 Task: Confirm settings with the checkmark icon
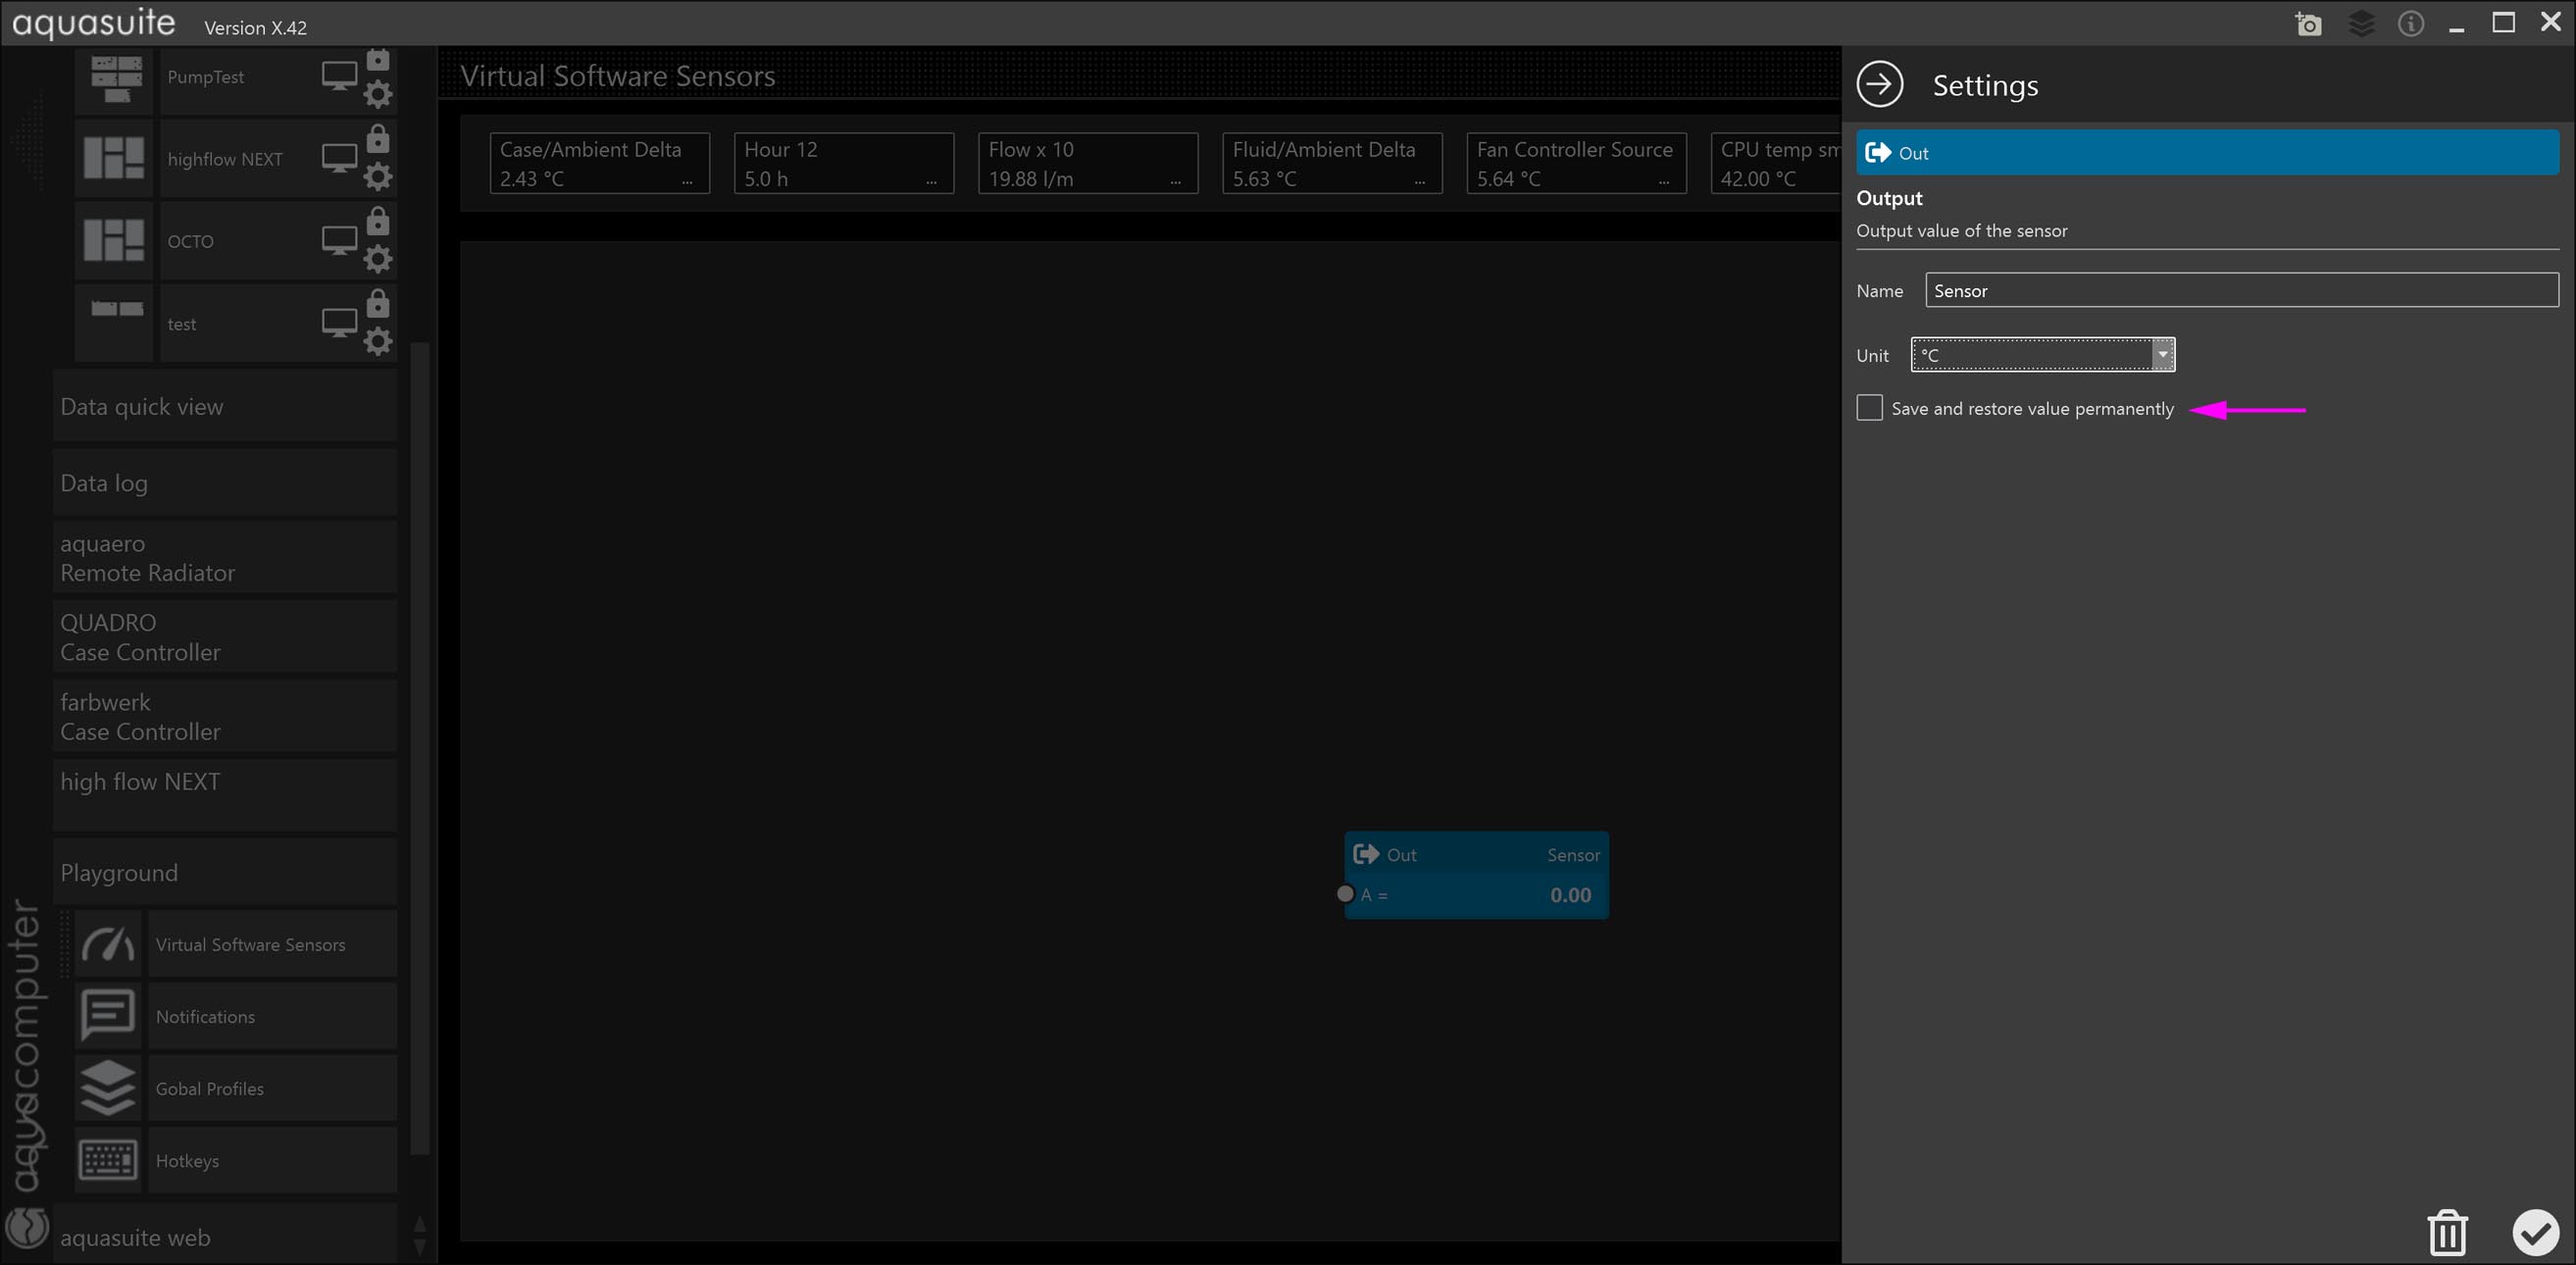pyautogui.click(x=2535, y=1232)
